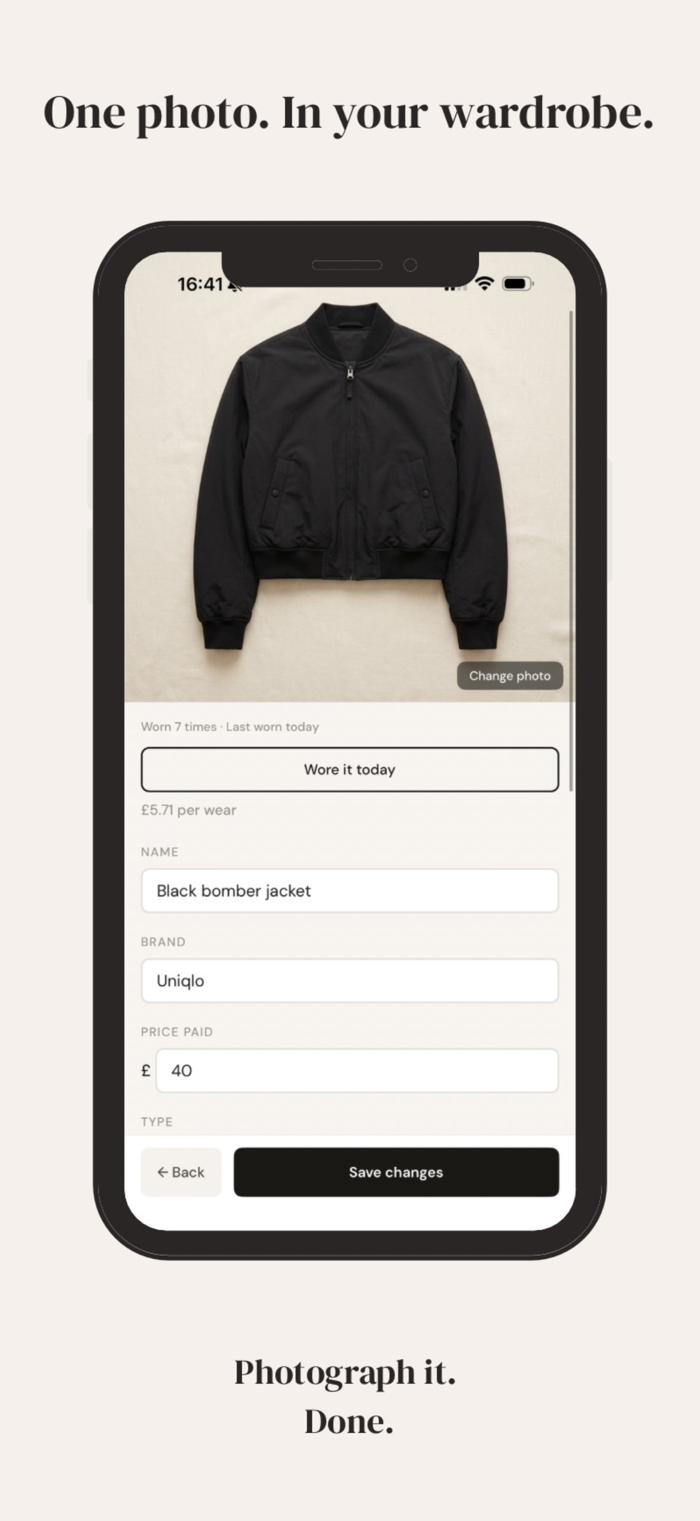700x1521 pixels.
Task: Click the One photo. In your wardrobe. headline
Action: 349,113
